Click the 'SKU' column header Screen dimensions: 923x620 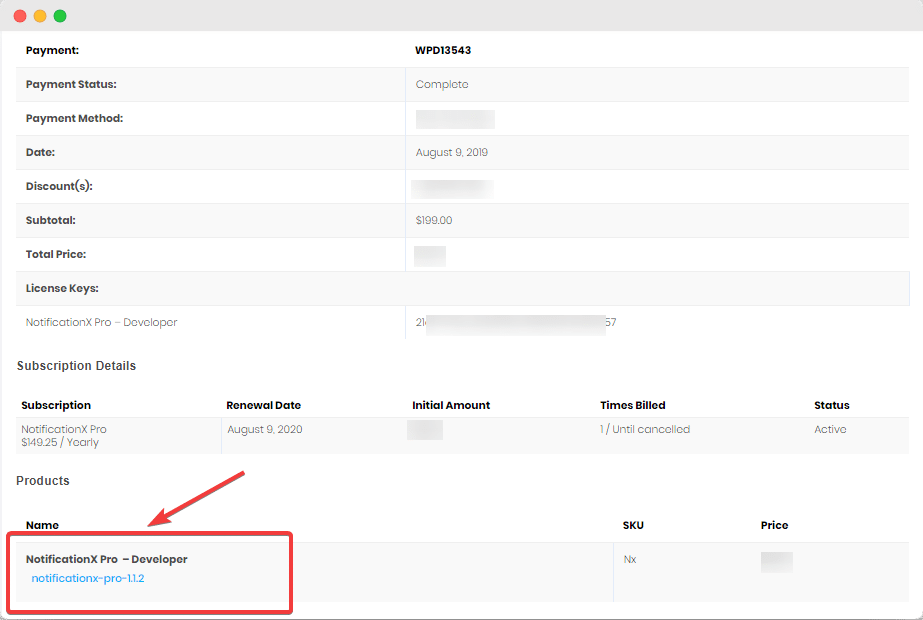pyautogui.click(x=633, y=525)
